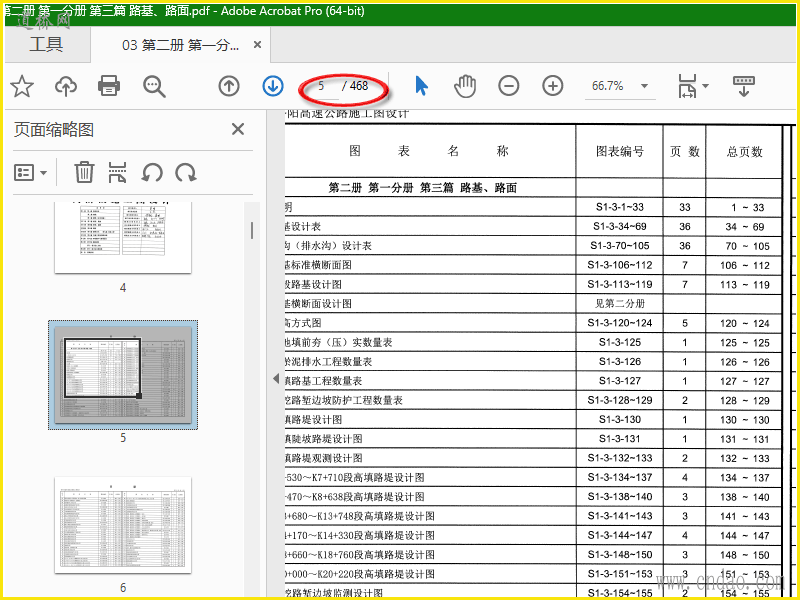
Task: Click cell S1-3-131
Action: coord(620,439)
